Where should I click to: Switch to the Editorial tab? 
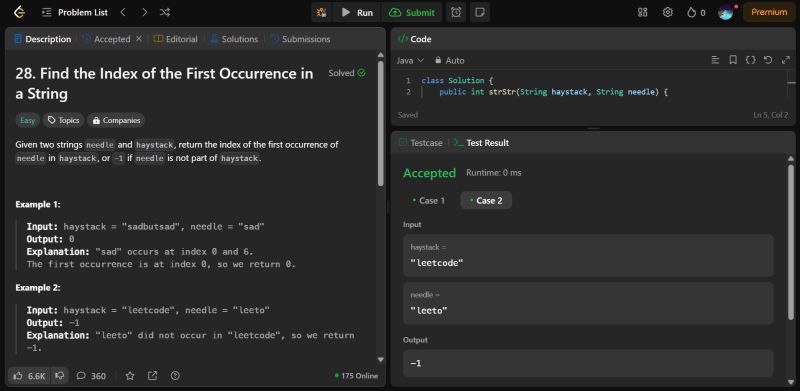coord(176,39)
